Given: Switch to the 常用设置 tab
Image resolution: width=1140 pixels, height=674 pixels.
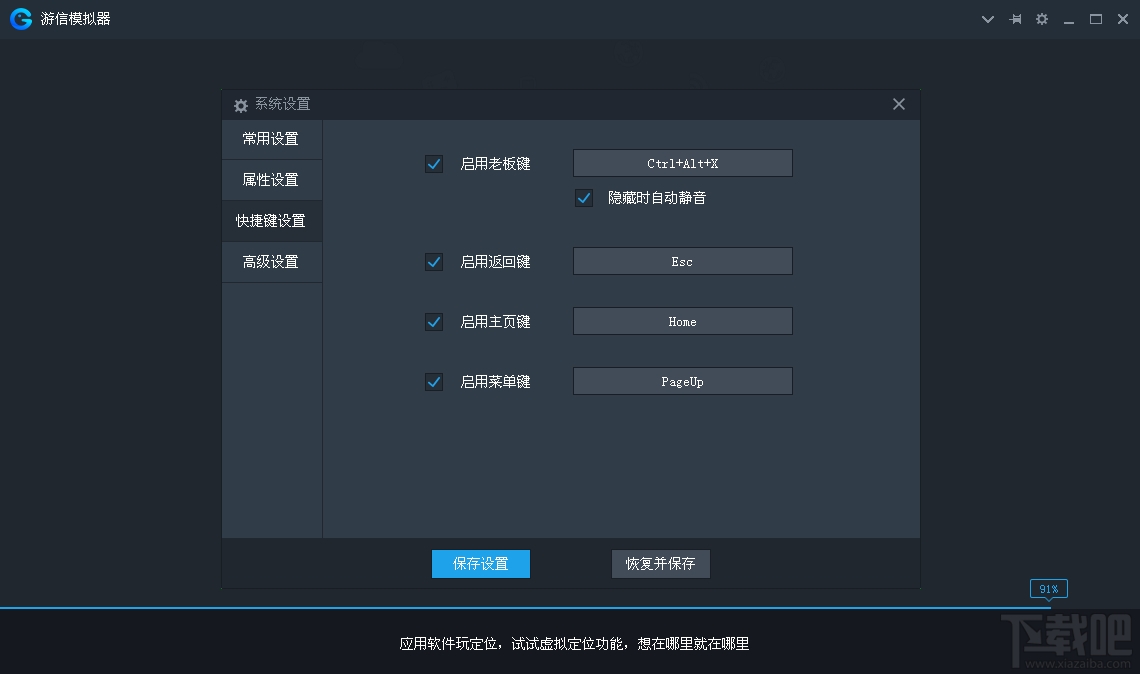Looking at the screenshot, I should click(271, 139).
